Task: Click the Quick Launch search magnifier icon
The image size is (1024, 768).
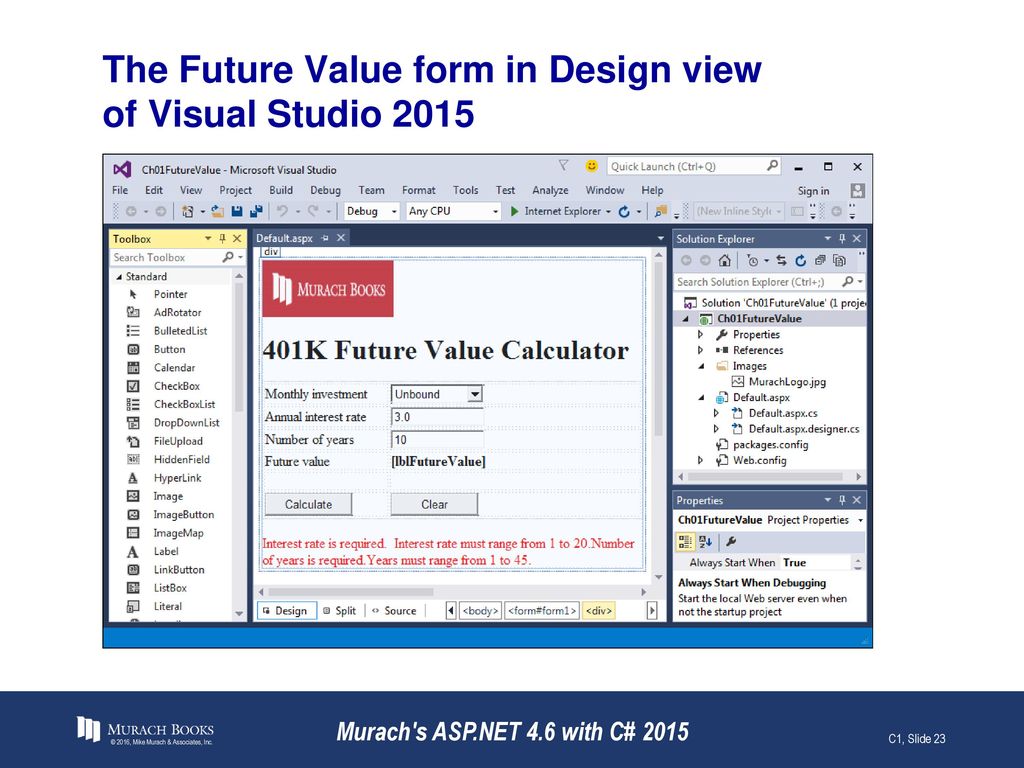Action: click(772, 166)
